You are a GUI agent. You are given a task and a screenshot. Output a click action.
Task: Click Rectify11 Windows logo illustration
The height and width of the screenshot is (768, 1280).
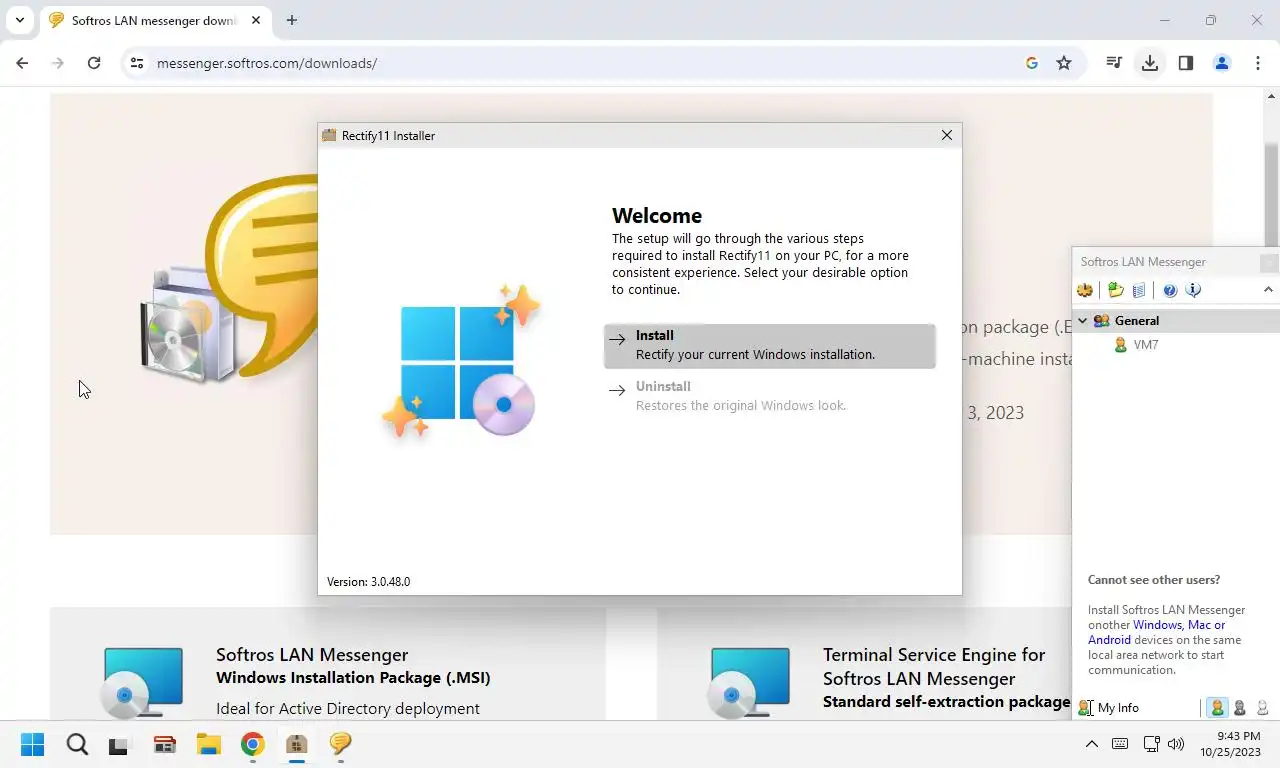(461, 362)
